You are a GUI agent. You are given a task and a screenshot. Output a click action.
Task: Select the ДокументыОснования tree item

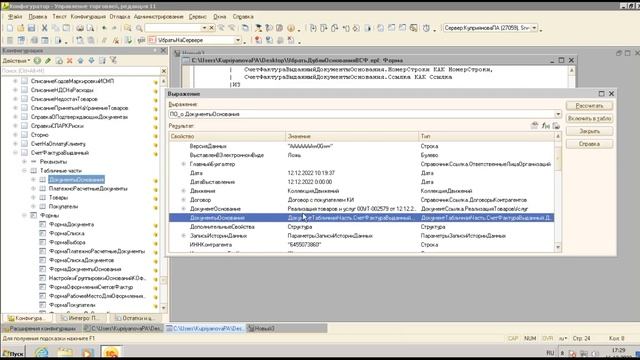coord(76,180)
